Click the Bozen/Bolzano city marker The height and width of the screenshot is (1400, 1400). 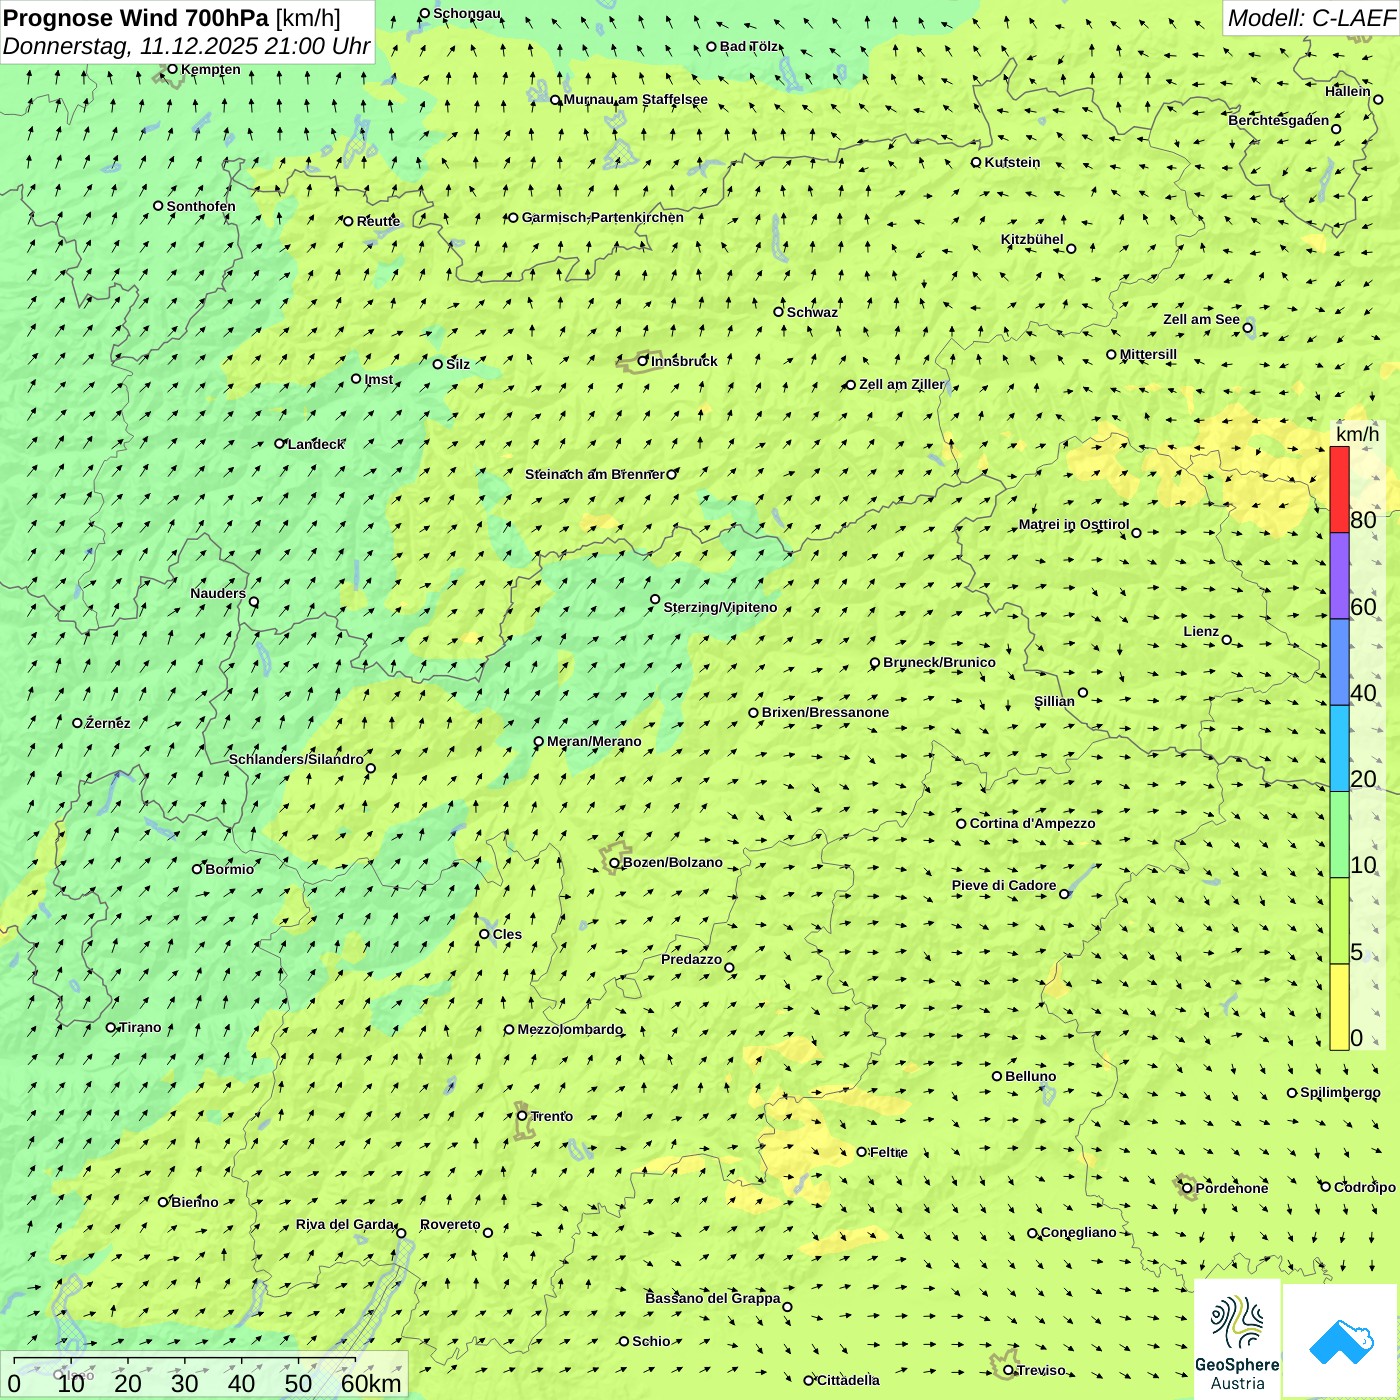click(x=614, y=863)
